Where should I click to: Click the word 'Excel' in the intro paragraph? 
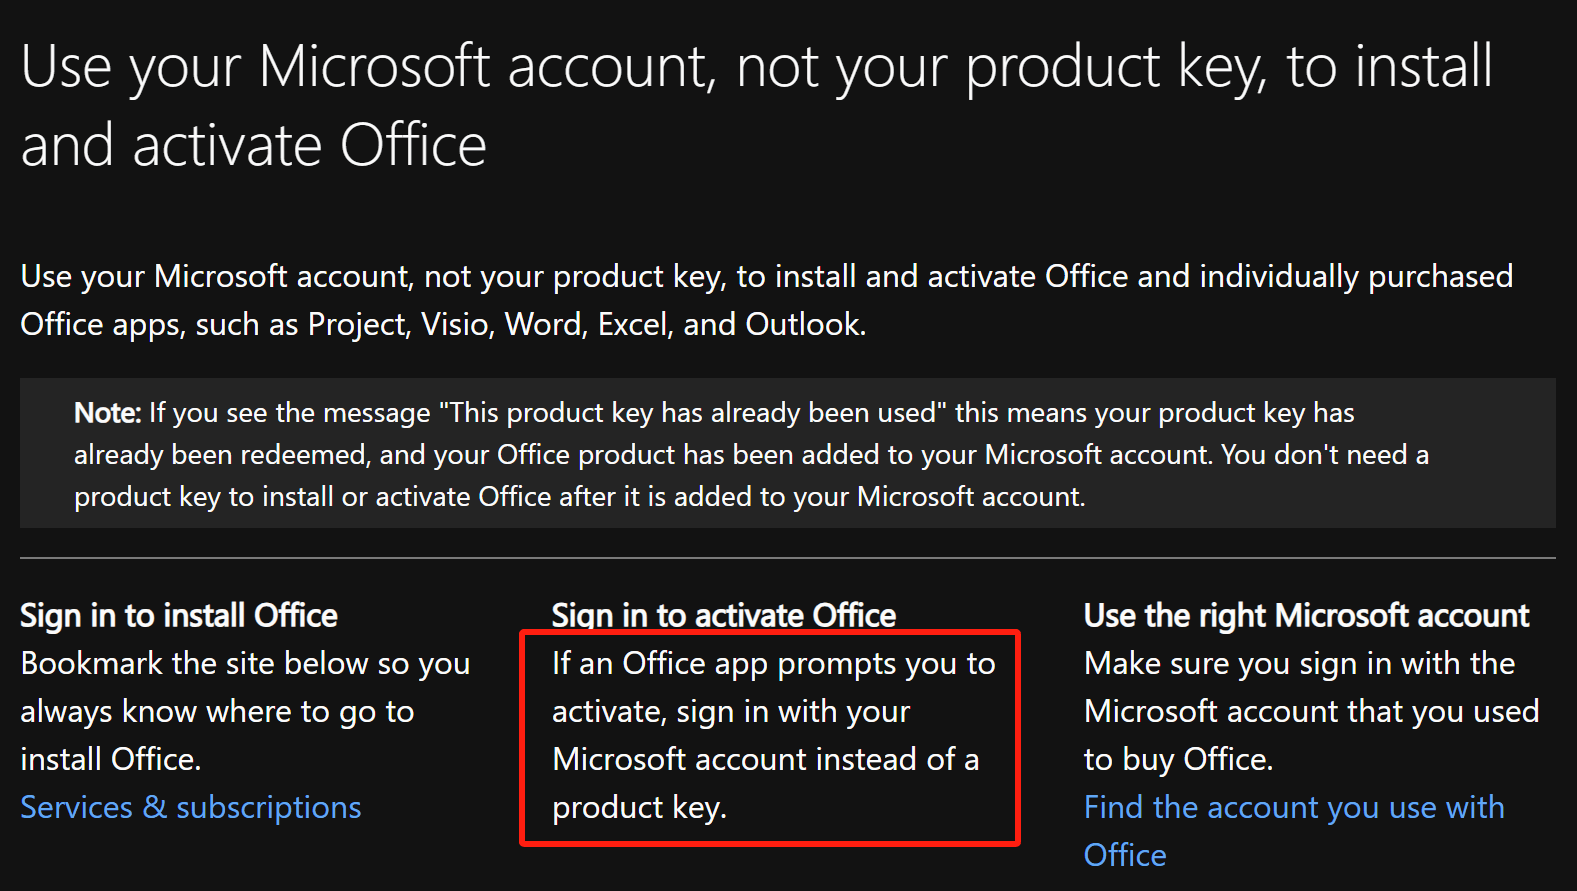tap(633, 324)
